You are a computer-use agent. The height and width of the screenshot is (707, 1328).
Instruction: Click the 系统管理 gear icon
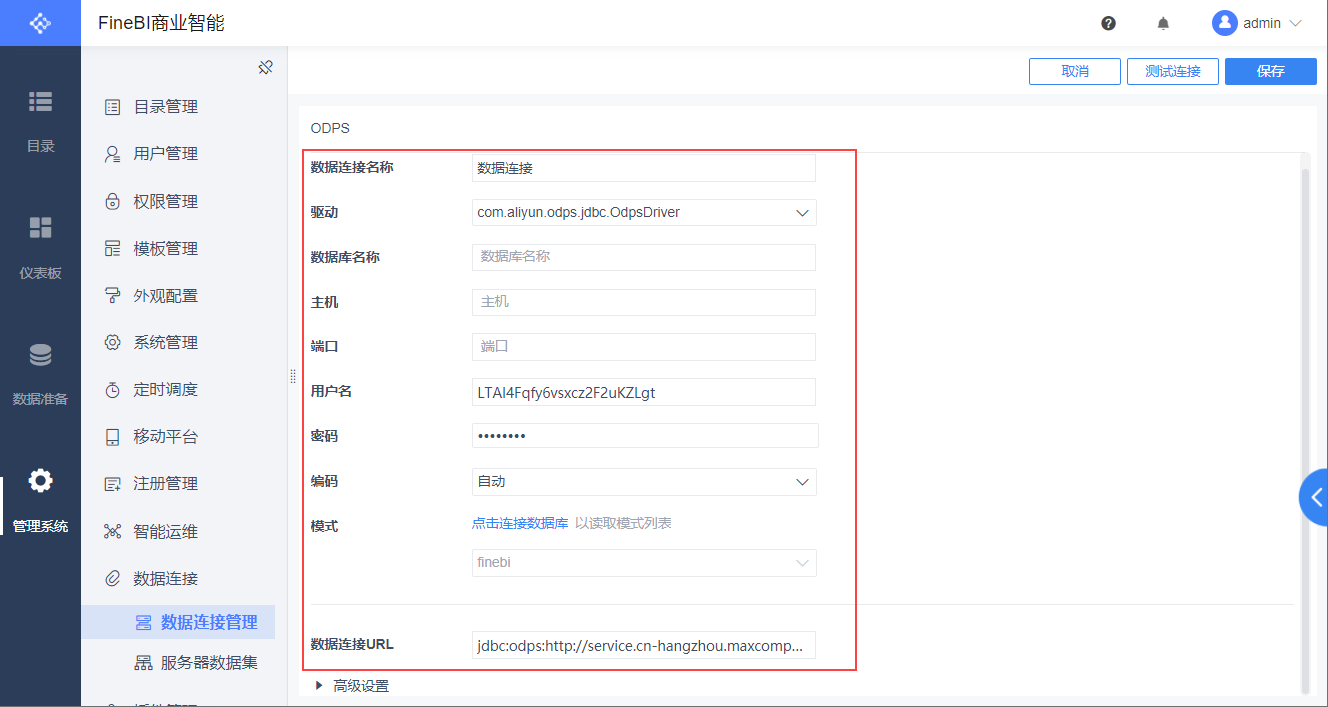pos(113,342)
